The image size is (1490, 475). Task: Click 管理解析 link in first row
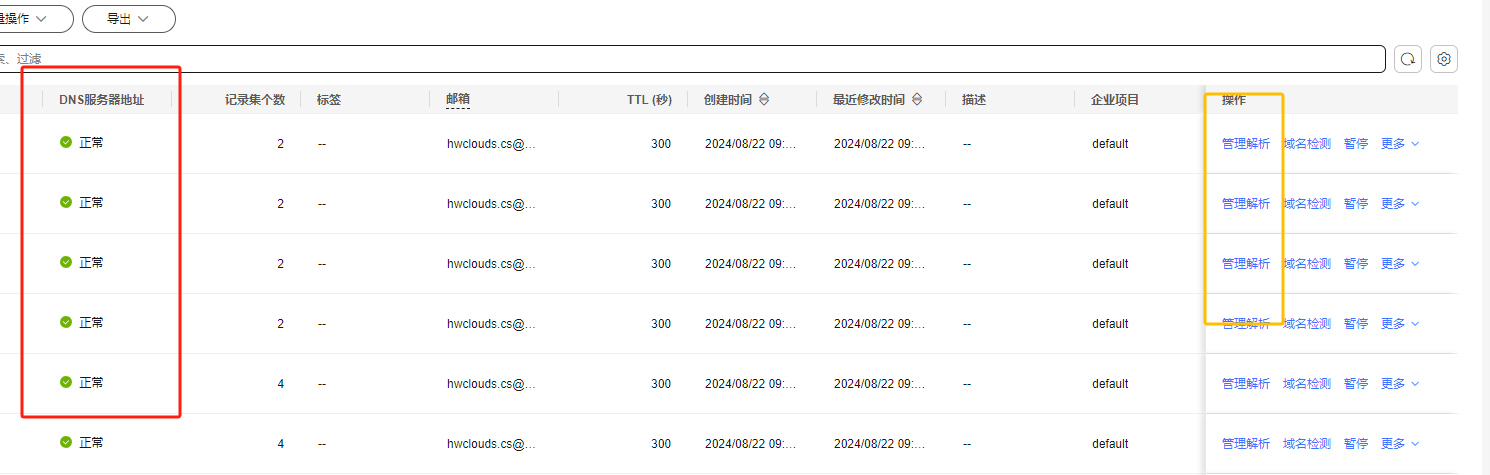click(1246, 144)
